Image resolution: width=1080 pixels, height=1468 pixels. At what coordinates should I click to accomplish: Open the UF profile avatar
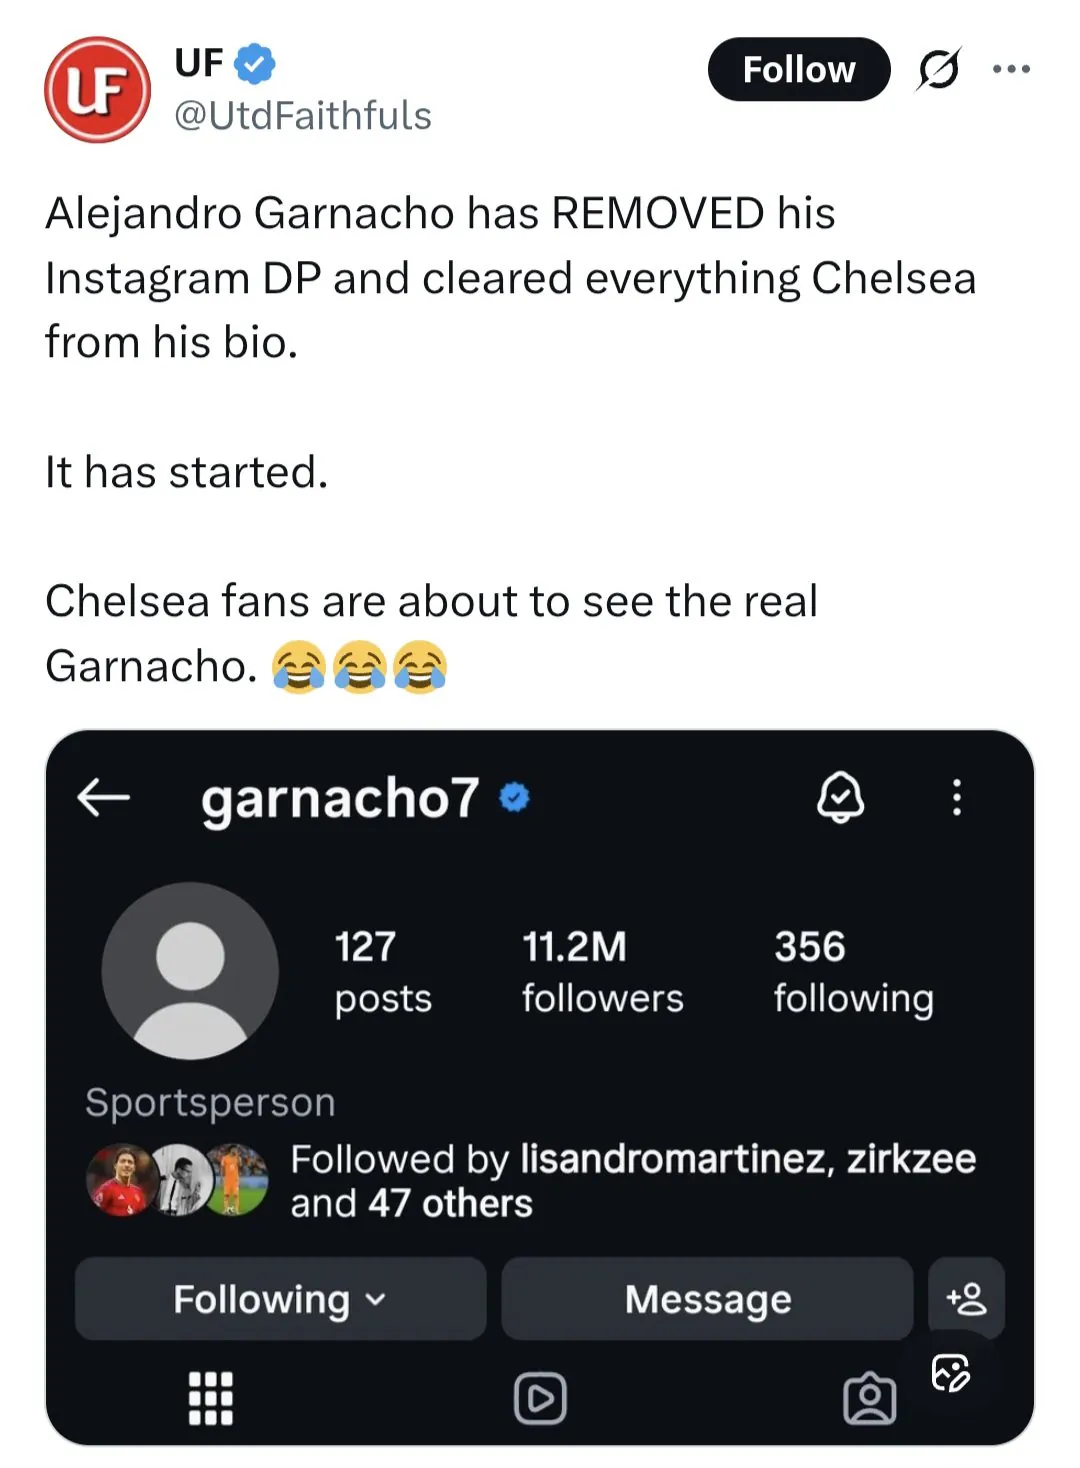click(97, 90)
